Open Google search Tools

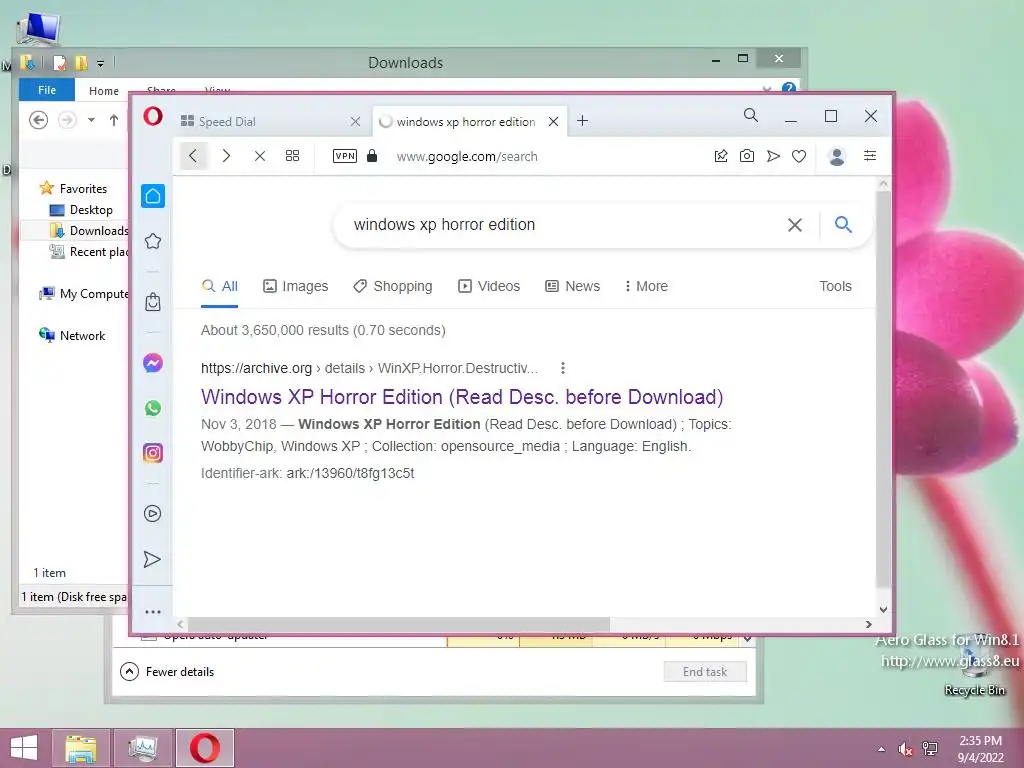[x=835, y=287]
